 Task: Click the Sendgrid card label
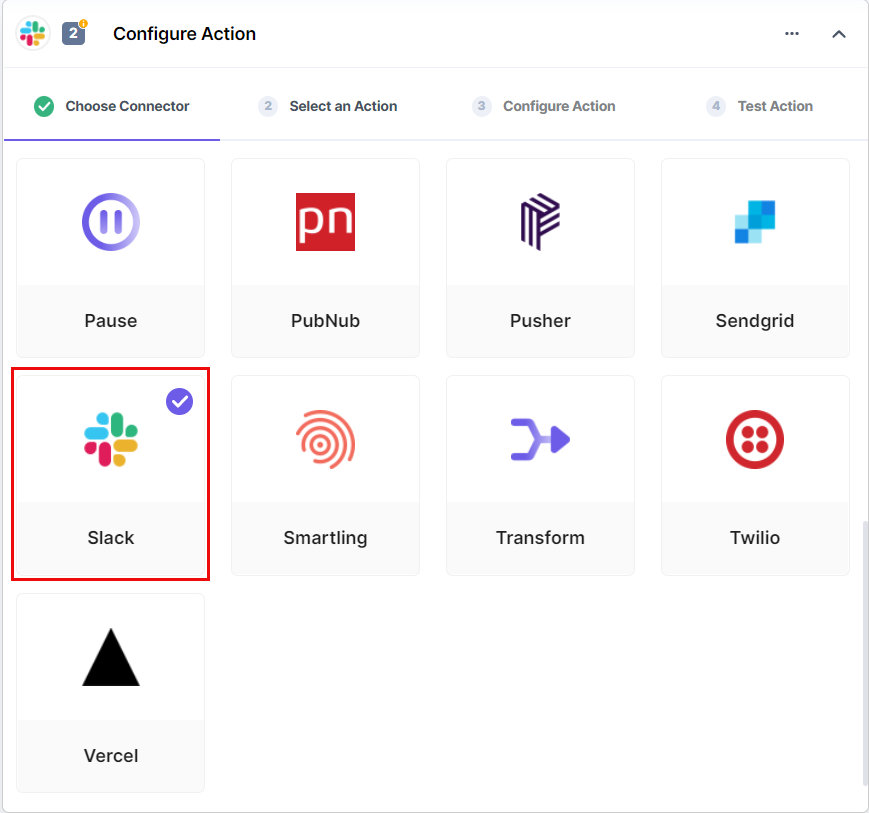(x=755, y=321)
